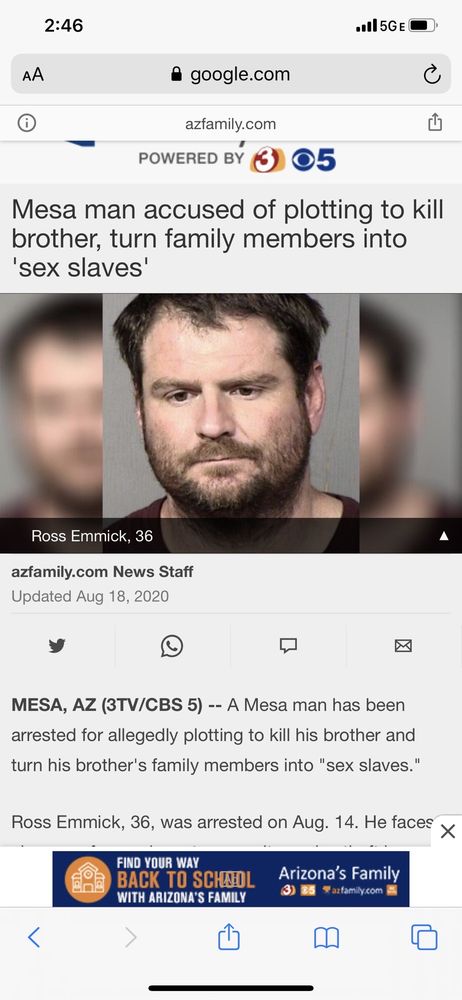Go back with Safari back arrow

[34, 937]
